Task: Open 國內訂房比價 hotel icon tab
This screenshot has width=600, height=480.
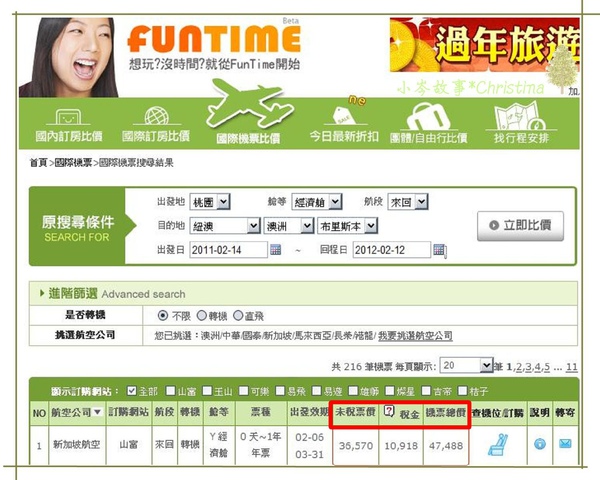Action: click(68, 125)
